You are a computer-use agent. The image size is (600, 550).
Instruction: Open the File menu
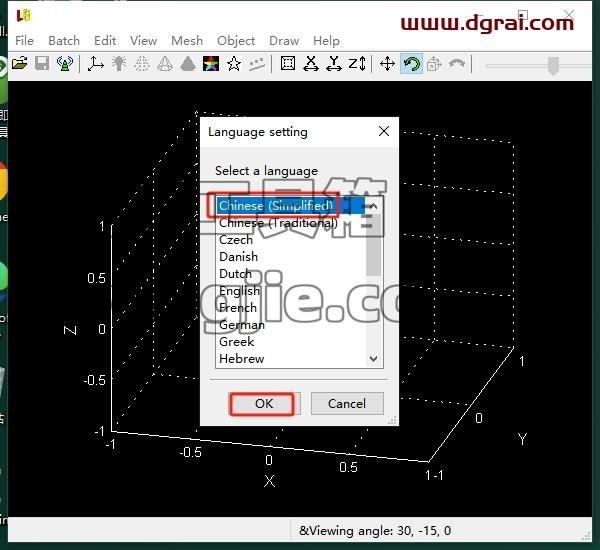24,41
